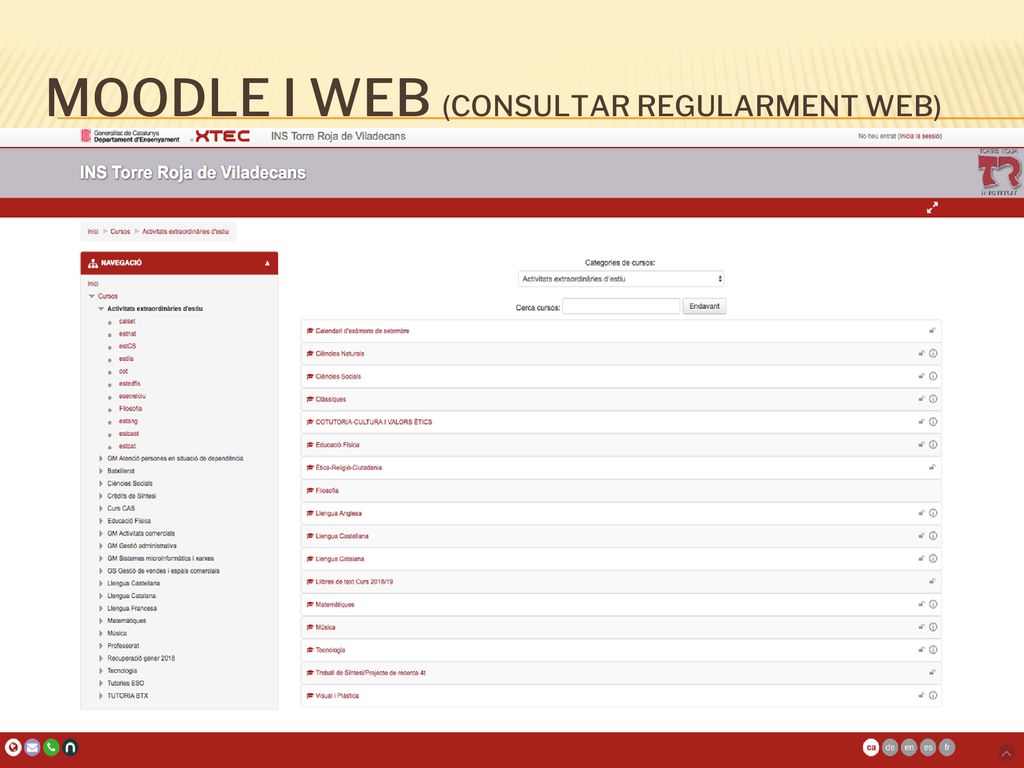Click the info icon for Ciències Naturals
This screenshot has height=768, width=1024.
[933, 353]
